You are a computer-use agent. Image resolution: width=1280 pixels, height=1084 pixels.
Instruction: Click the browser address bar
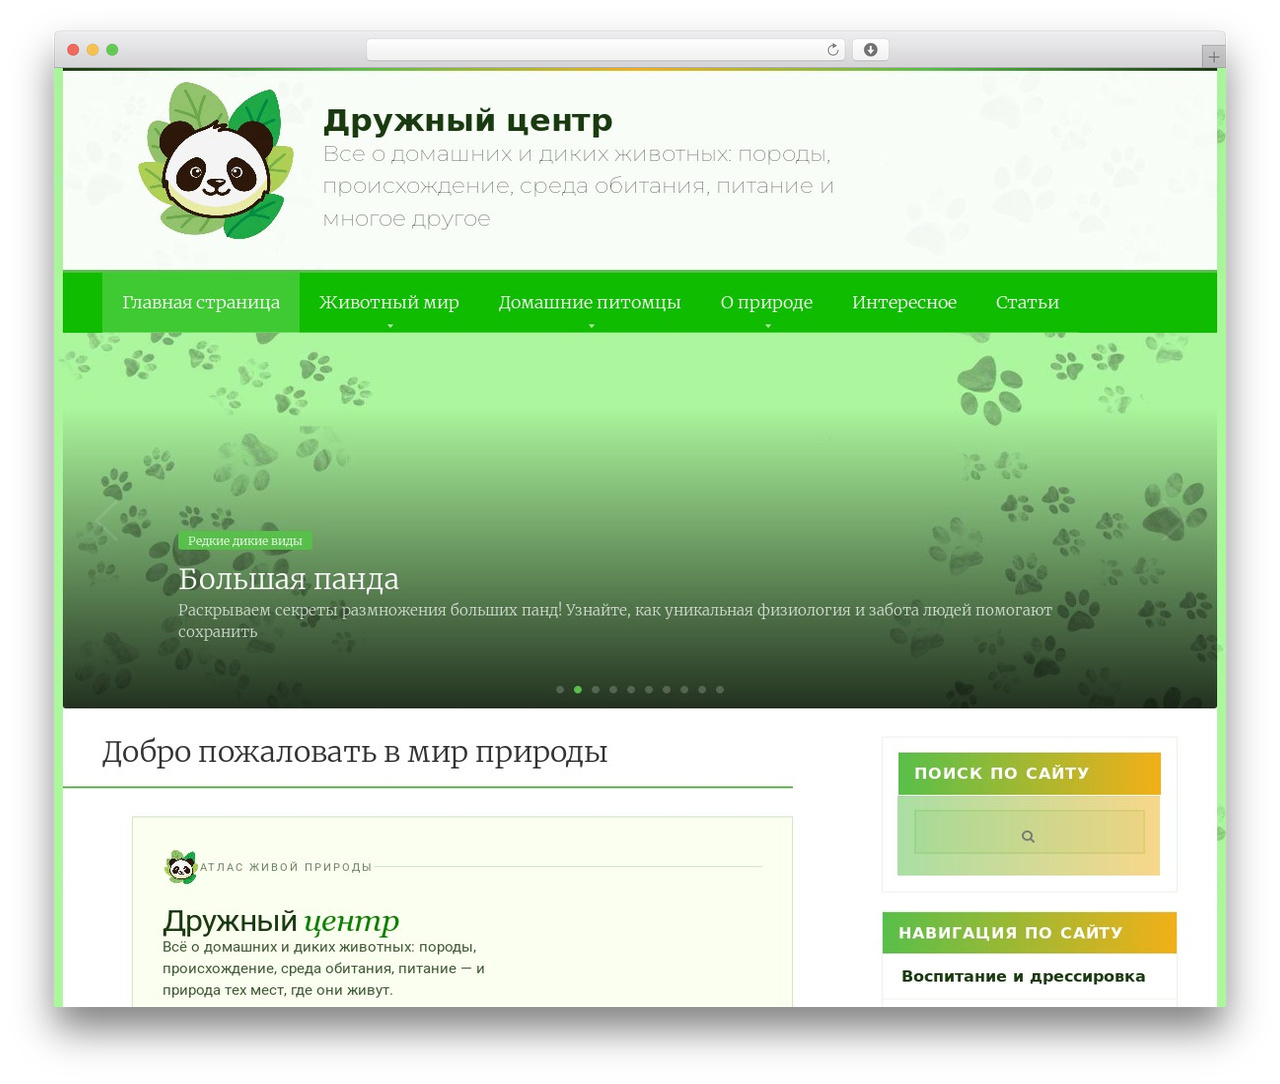click(x=606, y=50)
